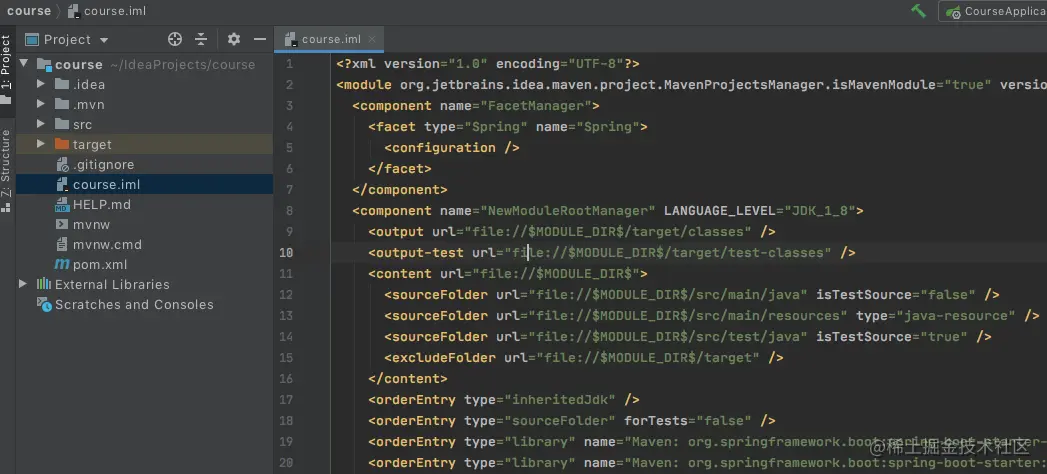This screenshot has height=474, width=1047.
Task: Click forTests="false" on line 18
Action: pos(688,421)
